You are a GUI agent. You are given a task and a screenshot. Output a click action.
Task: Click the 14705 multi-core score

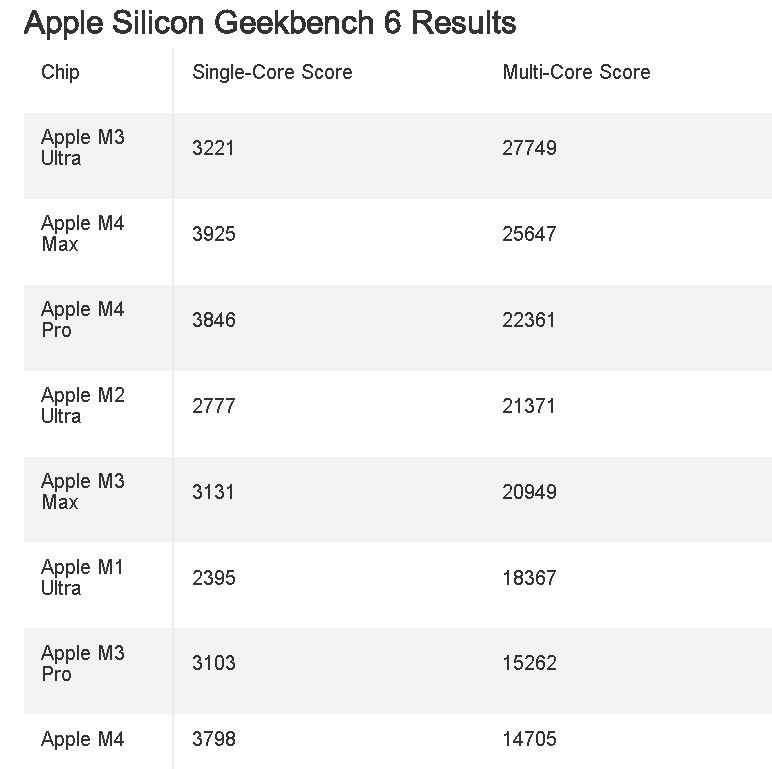coord(529,739)
